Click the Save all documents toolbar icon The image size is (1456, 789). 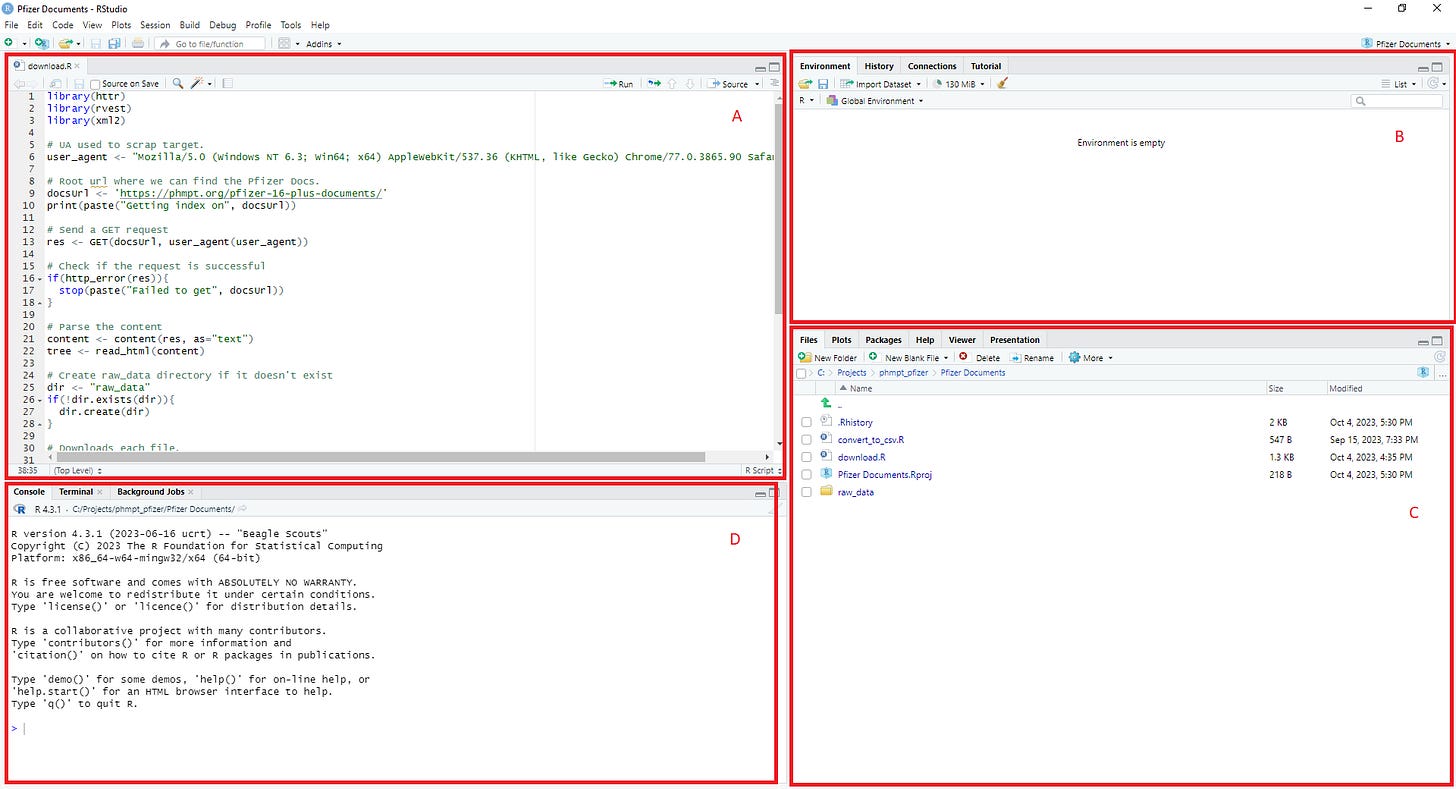114,44
